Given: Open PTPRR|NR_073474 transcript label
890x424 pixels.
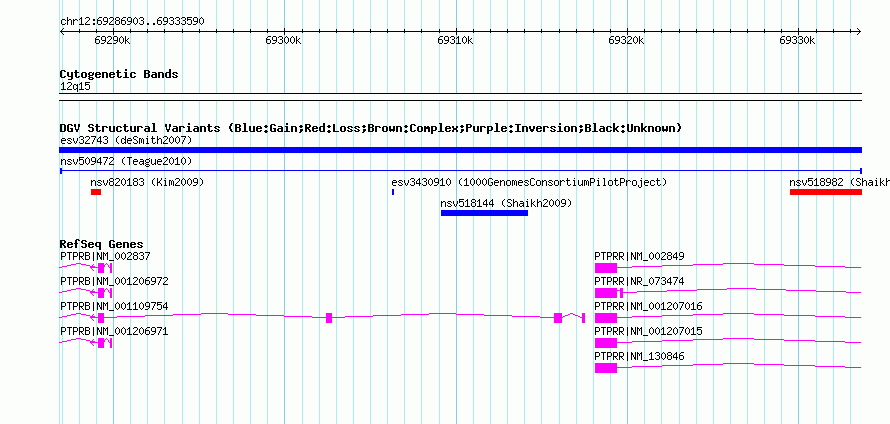Looking at the screenshot, I should coord(639,282).
